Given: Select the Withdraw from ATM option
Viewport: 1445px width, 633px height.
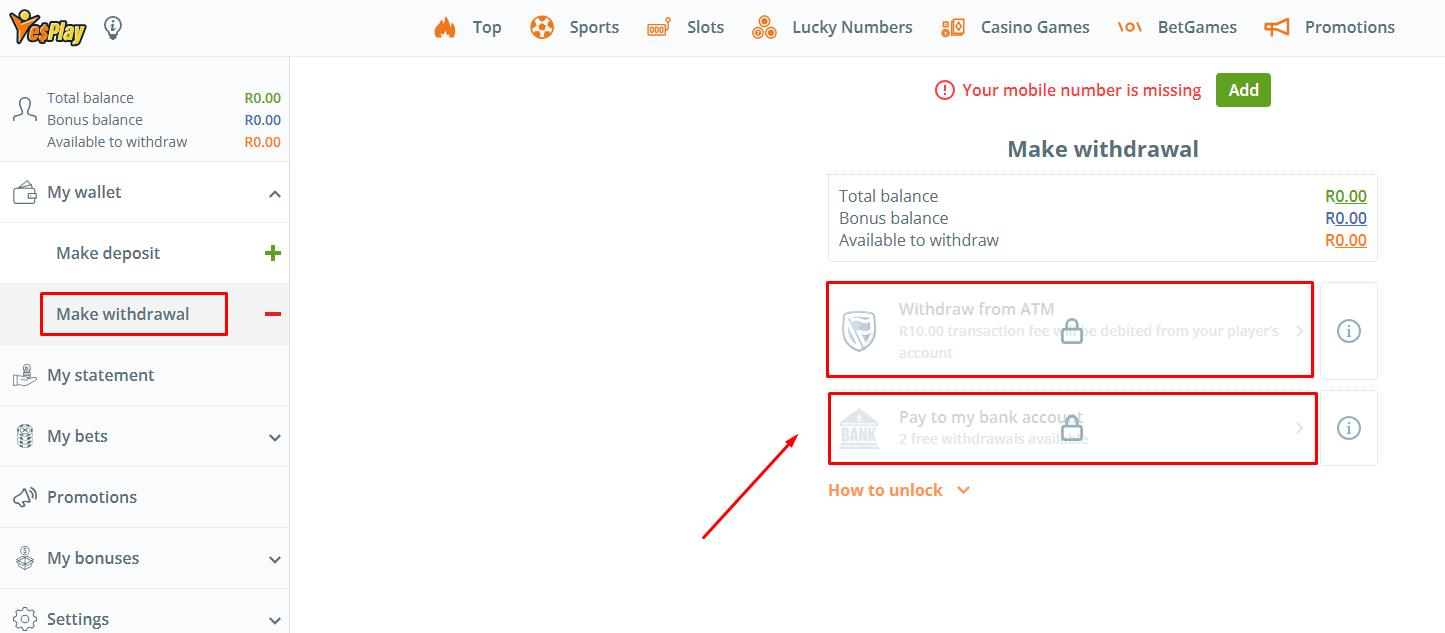Looking at the screenshot, I should 1070,330.
